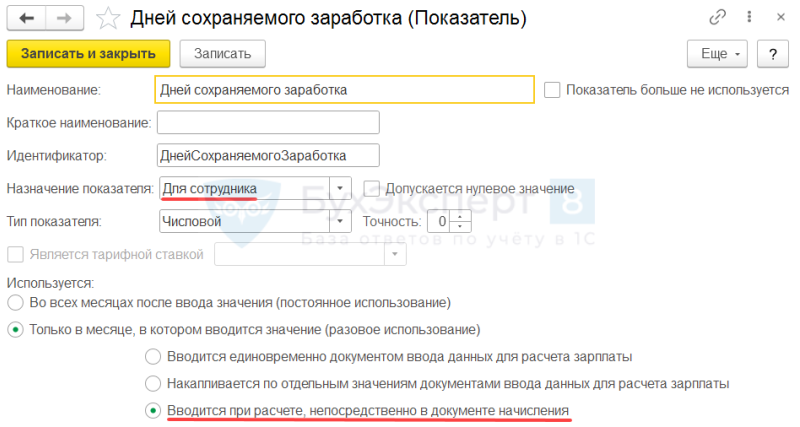Image resolution: width=800 pixels, height=427 pixels.
Task: Decrease 'Точность' with the down spinner
Action: click(460, 227)
